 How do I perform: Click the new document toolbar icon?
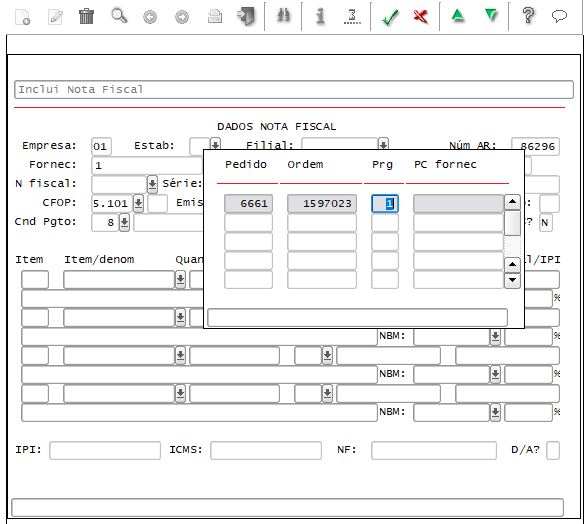click(22, 17)
